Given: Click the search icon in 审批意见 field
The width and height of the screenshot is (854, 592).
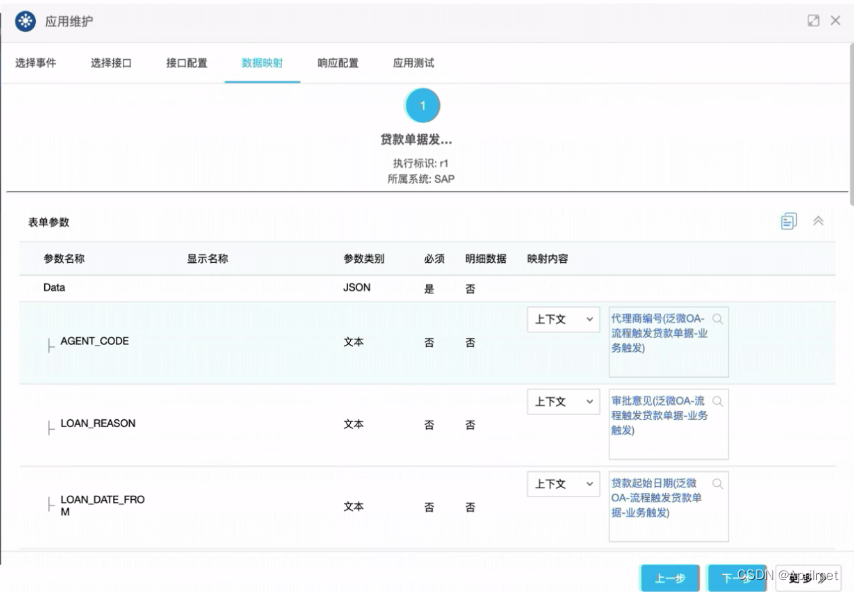Looking at the screenshot, I should (x=718, y=401).
